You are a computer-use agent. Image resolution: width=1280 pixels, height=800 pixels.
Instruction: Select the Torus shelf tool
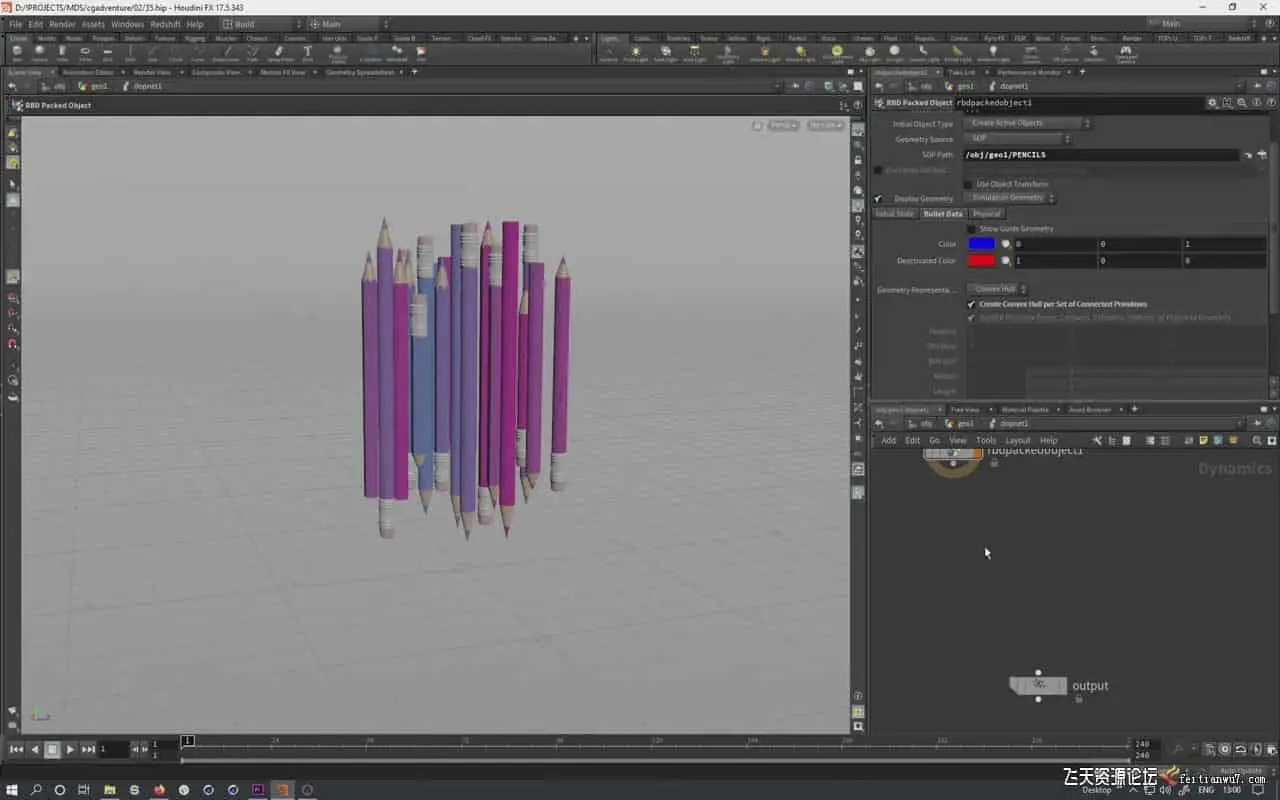(x=85, y=53)
